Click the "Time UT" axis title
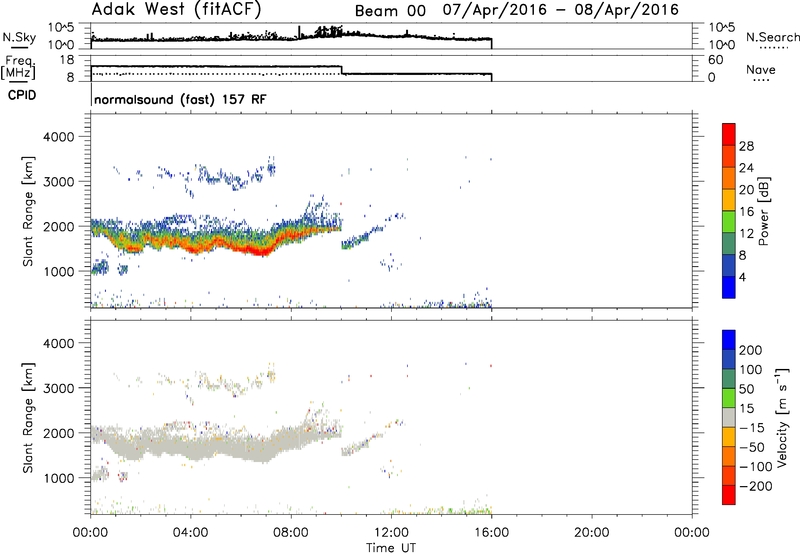The height and width of the screenshot is (554, 800). pyautogui.click(x=391, y=548)
